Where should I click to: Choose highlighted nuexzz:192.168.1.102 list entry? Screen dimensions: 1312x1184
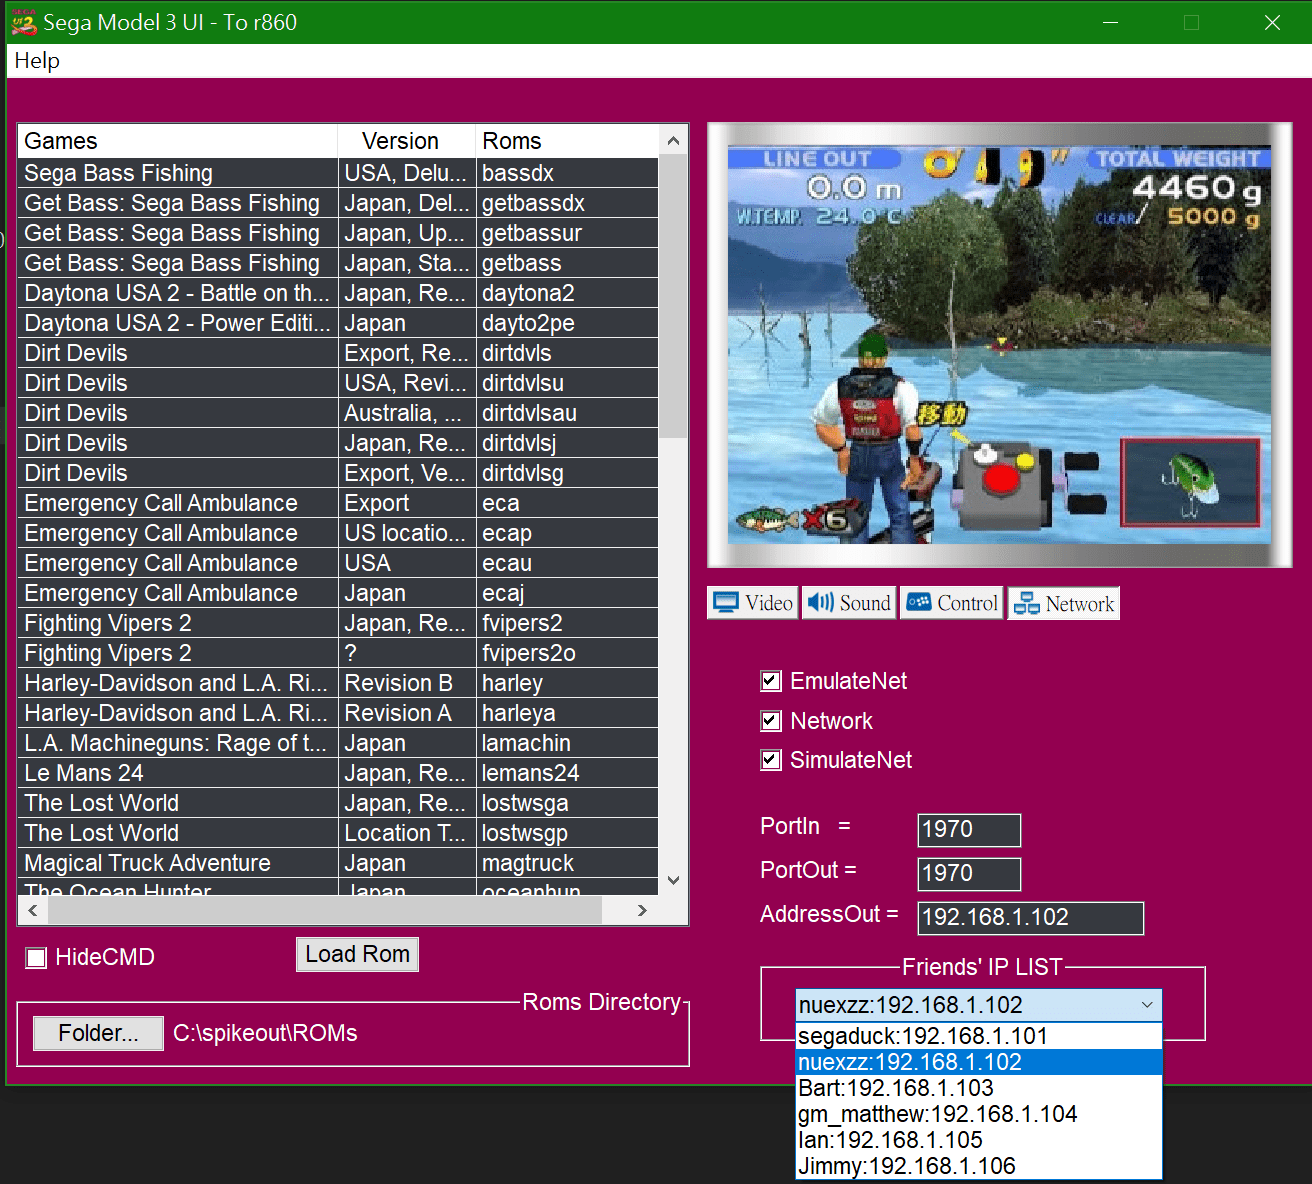click(x=979, y=1062)
